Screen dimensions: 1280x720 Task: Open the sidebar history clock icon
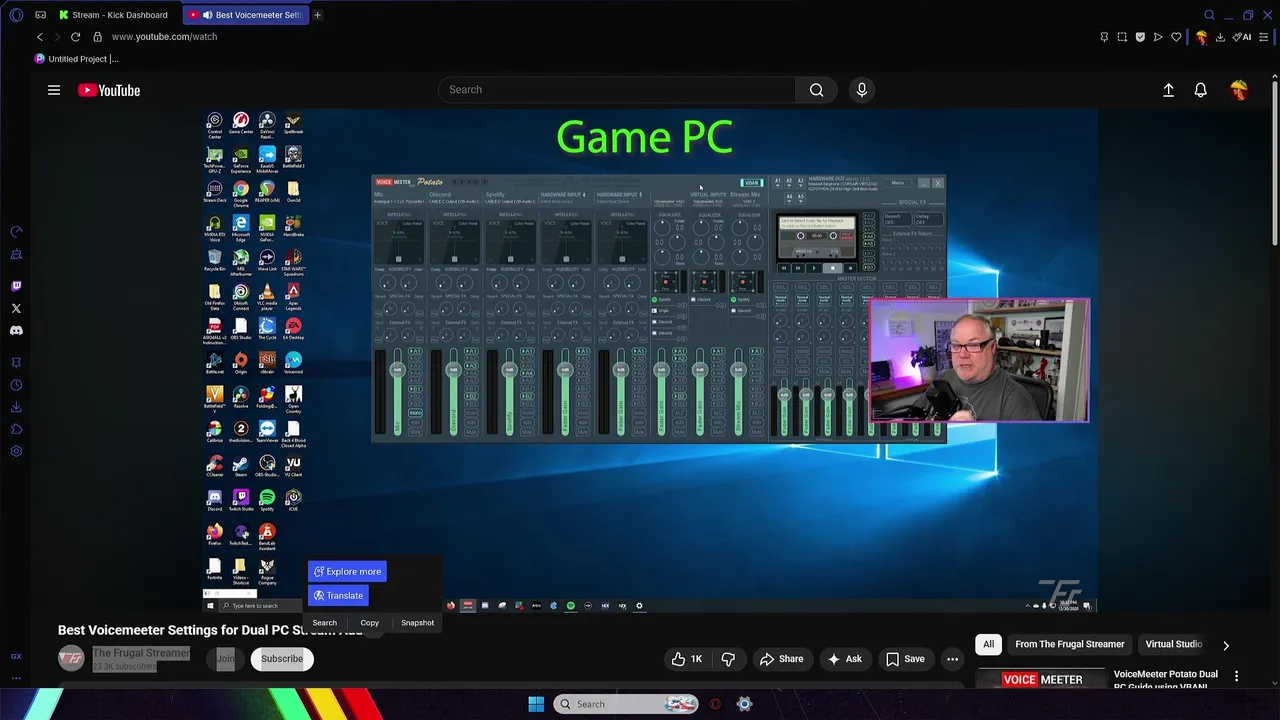[x=16, y=385]
